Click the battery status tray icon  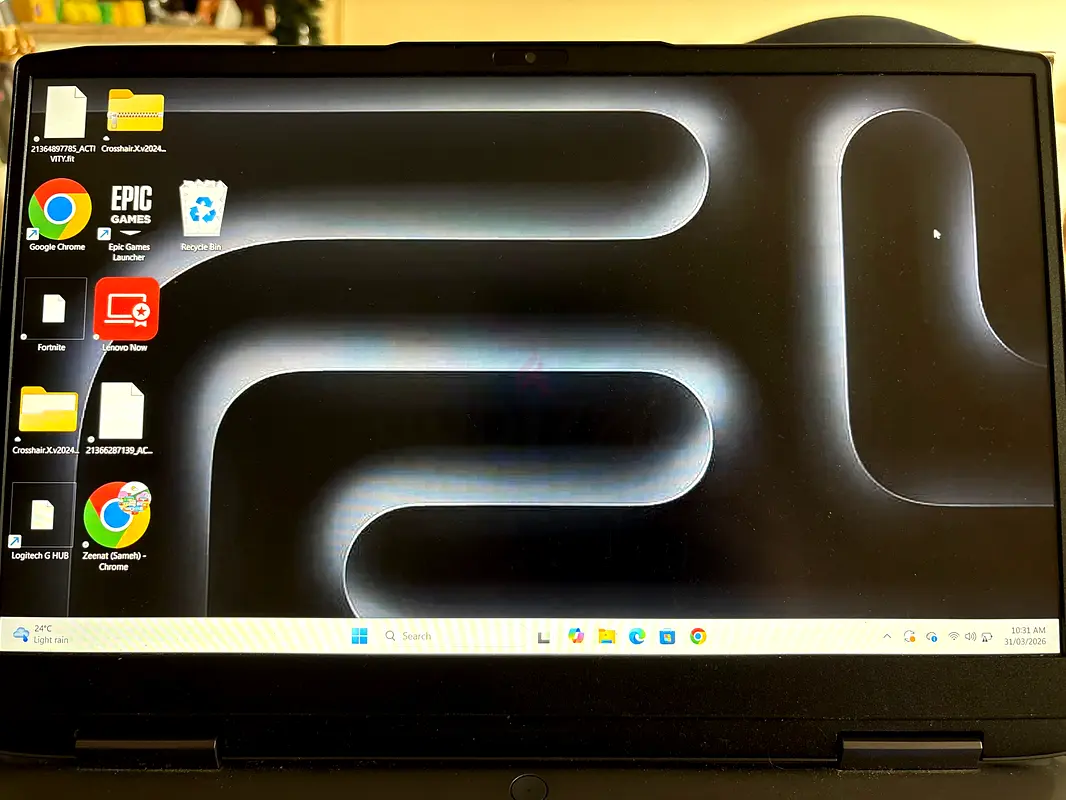[x=987, y=637]
